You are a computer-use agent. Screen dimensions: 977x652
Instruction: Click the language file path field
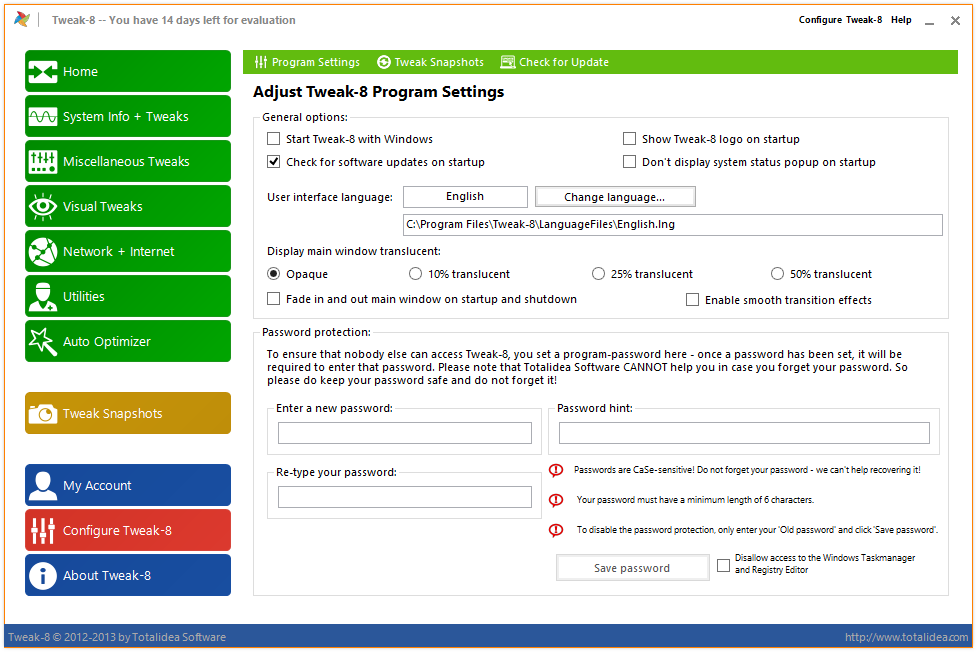672,224
